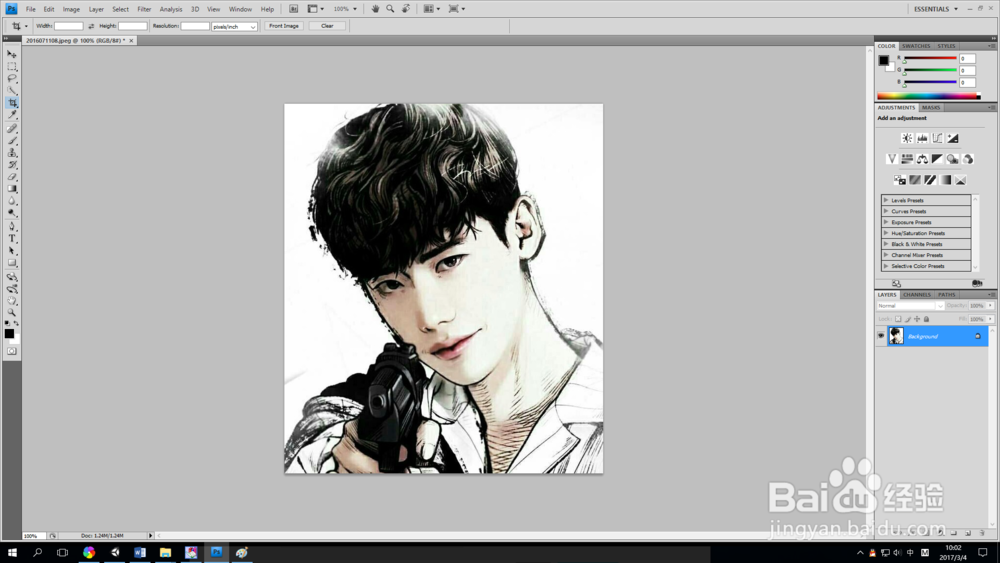Viewport: 1000px width, 563px height.
Task: Select the Hand tool in toolbox
Action: click(x=12, y=301)
